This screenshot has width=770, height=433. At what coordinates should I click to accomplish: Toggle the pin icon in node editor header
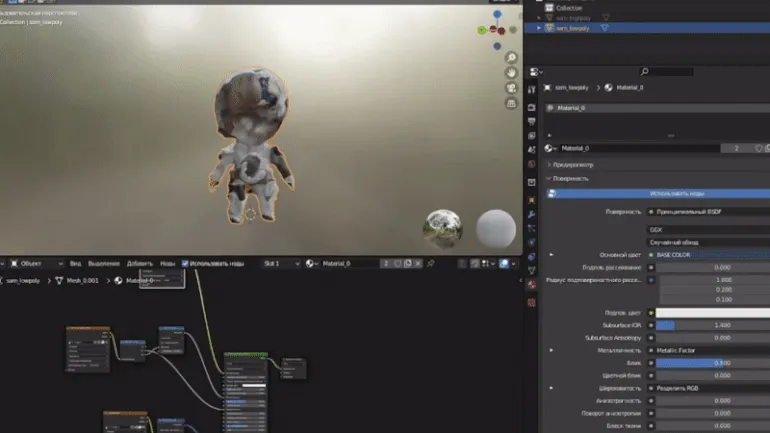click(x=431, y=263)
